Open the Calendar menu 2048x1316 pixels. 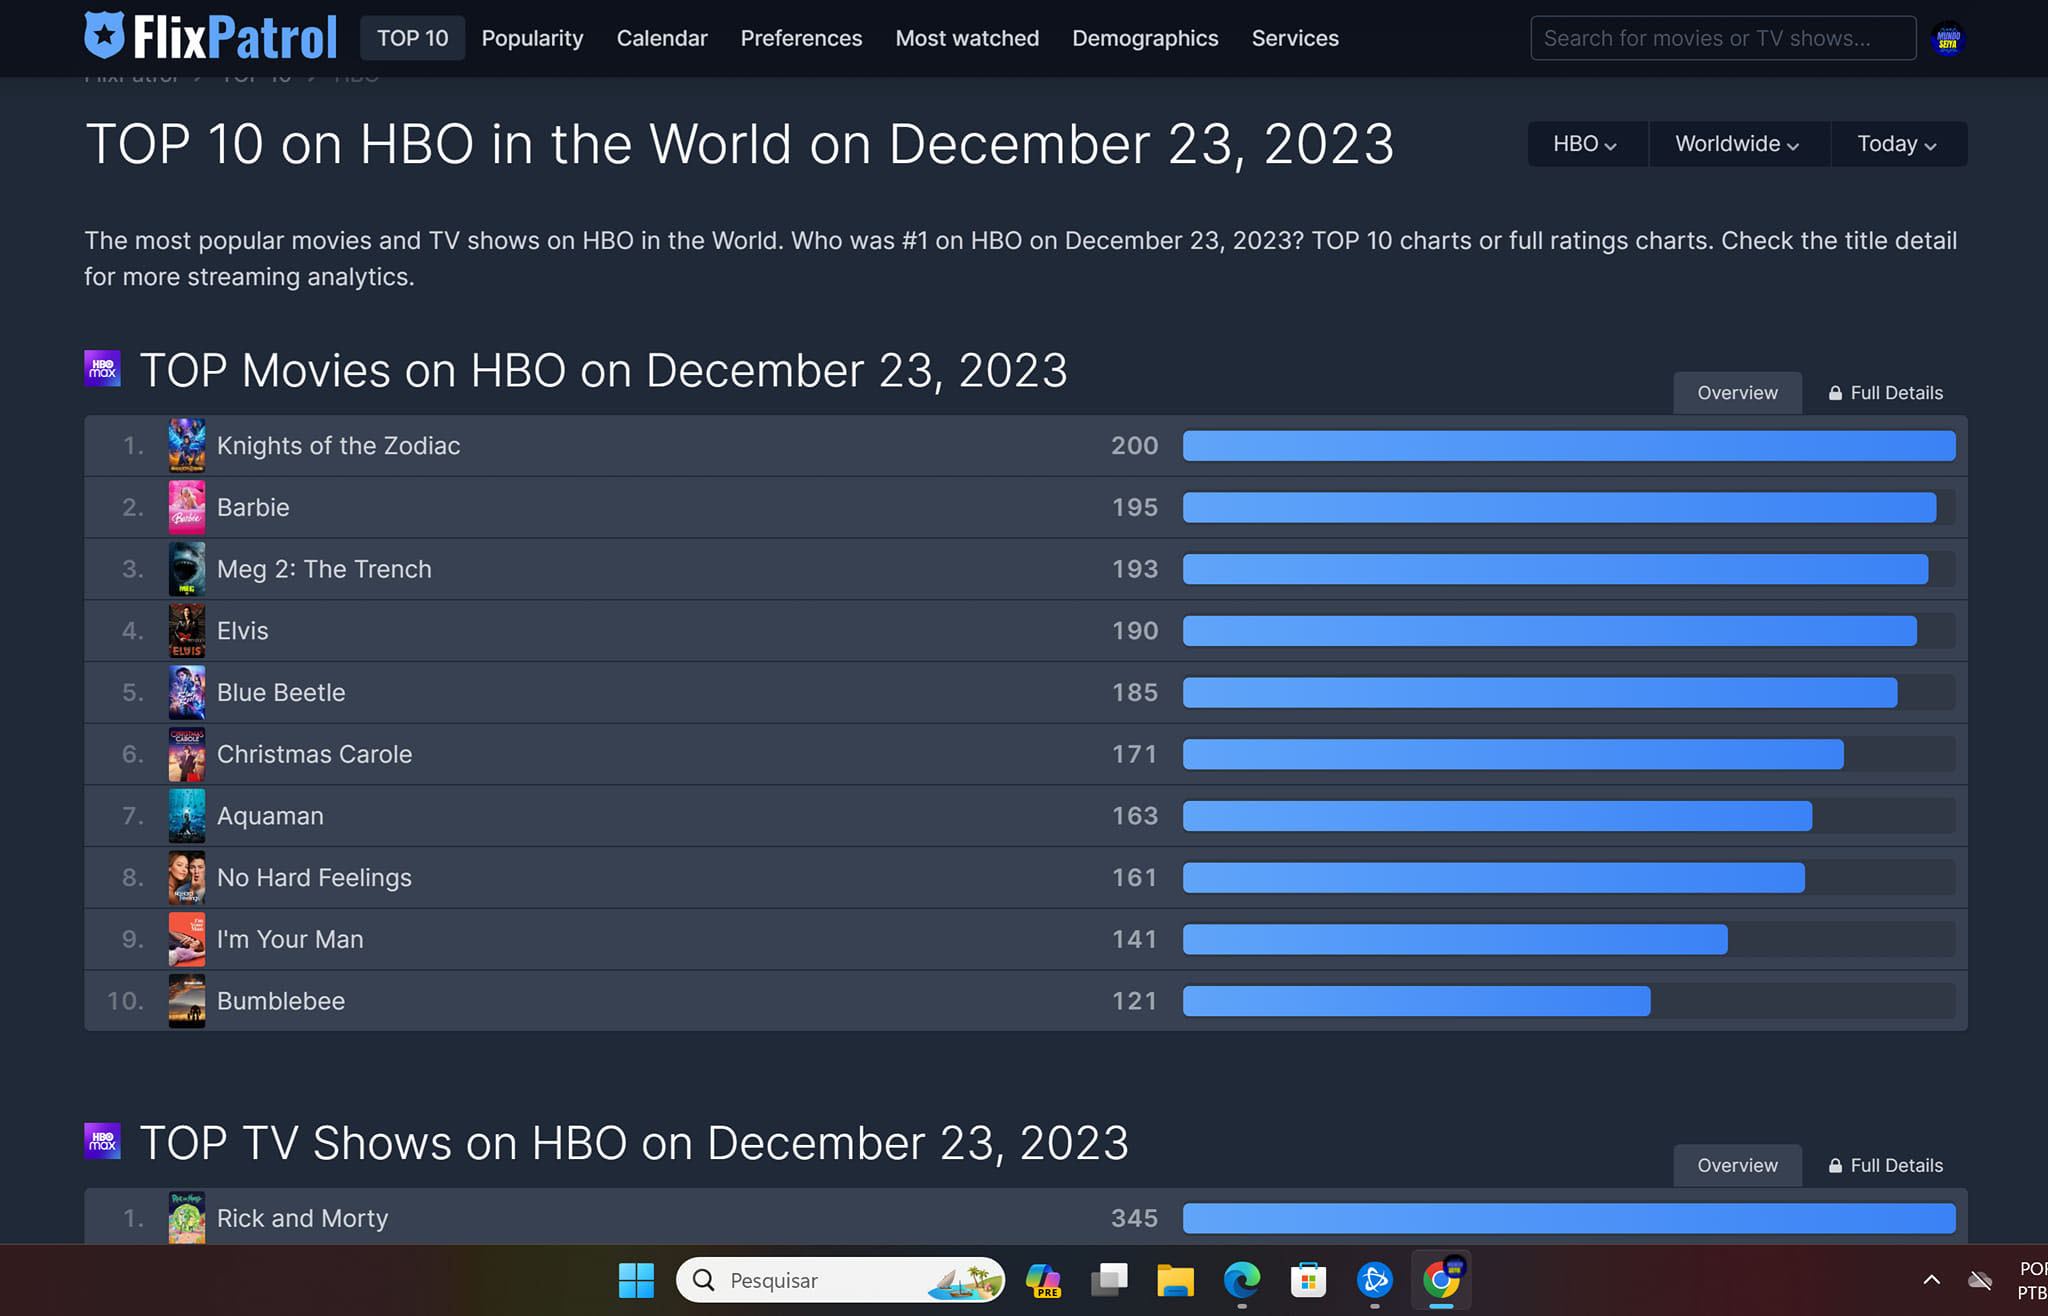(662, 38)
